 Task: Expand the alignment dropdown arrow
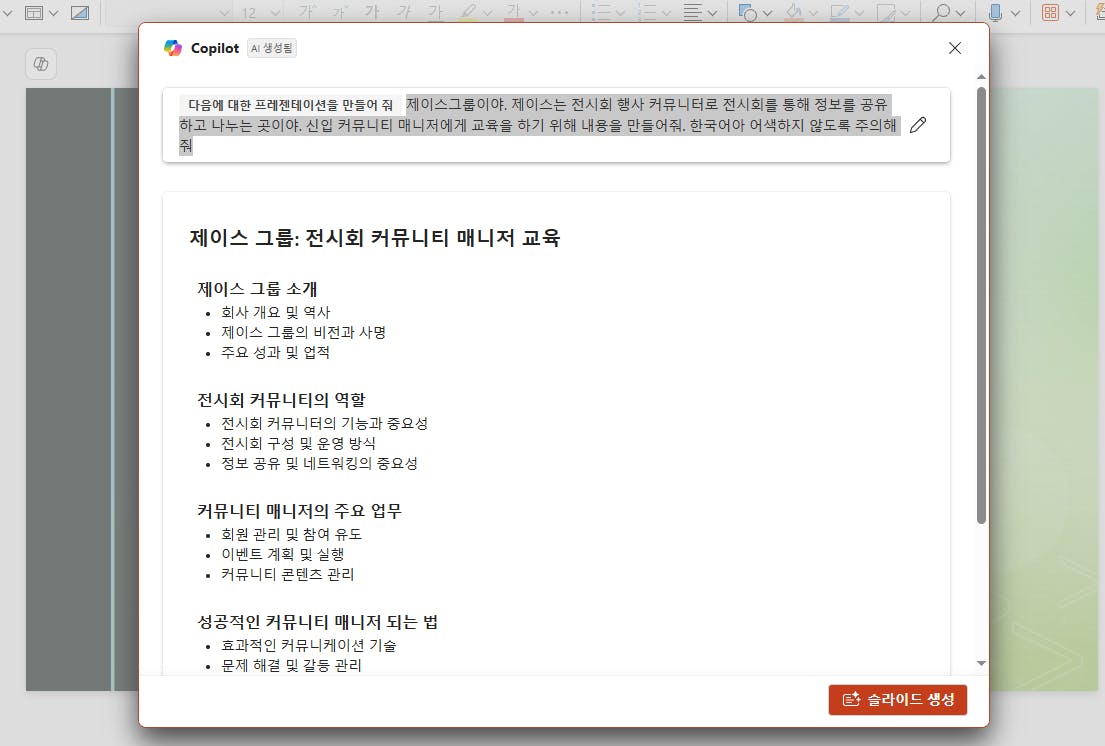(x=712, y=13)
